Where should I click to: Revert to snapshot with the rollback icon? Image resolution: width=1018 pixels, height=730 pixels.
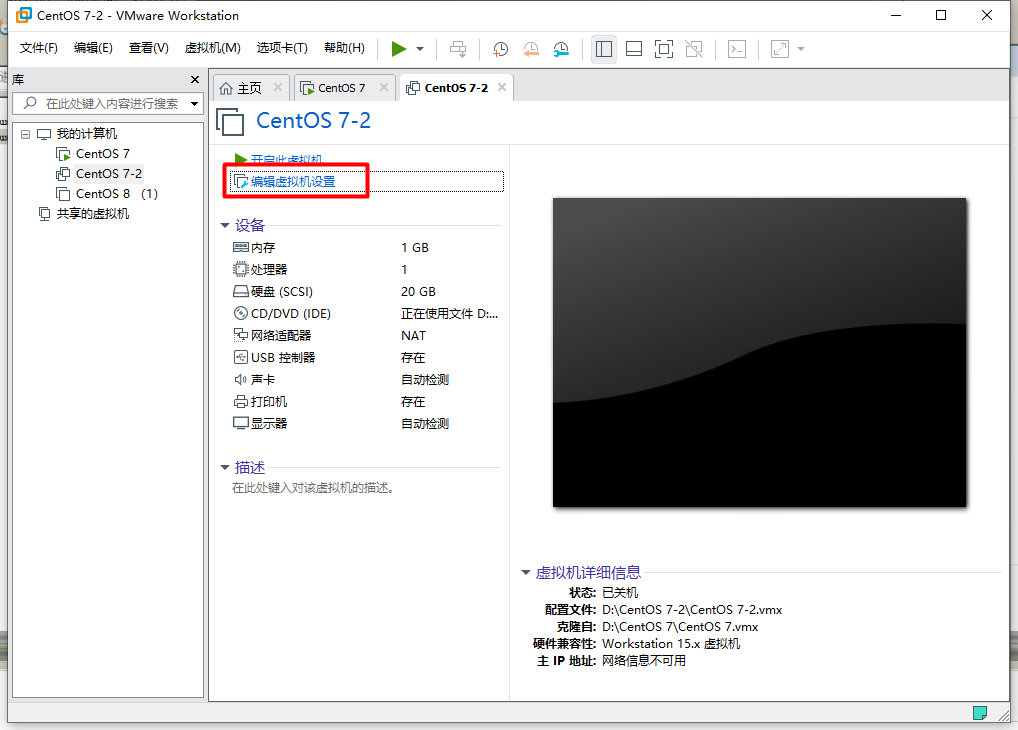(531, 48)
